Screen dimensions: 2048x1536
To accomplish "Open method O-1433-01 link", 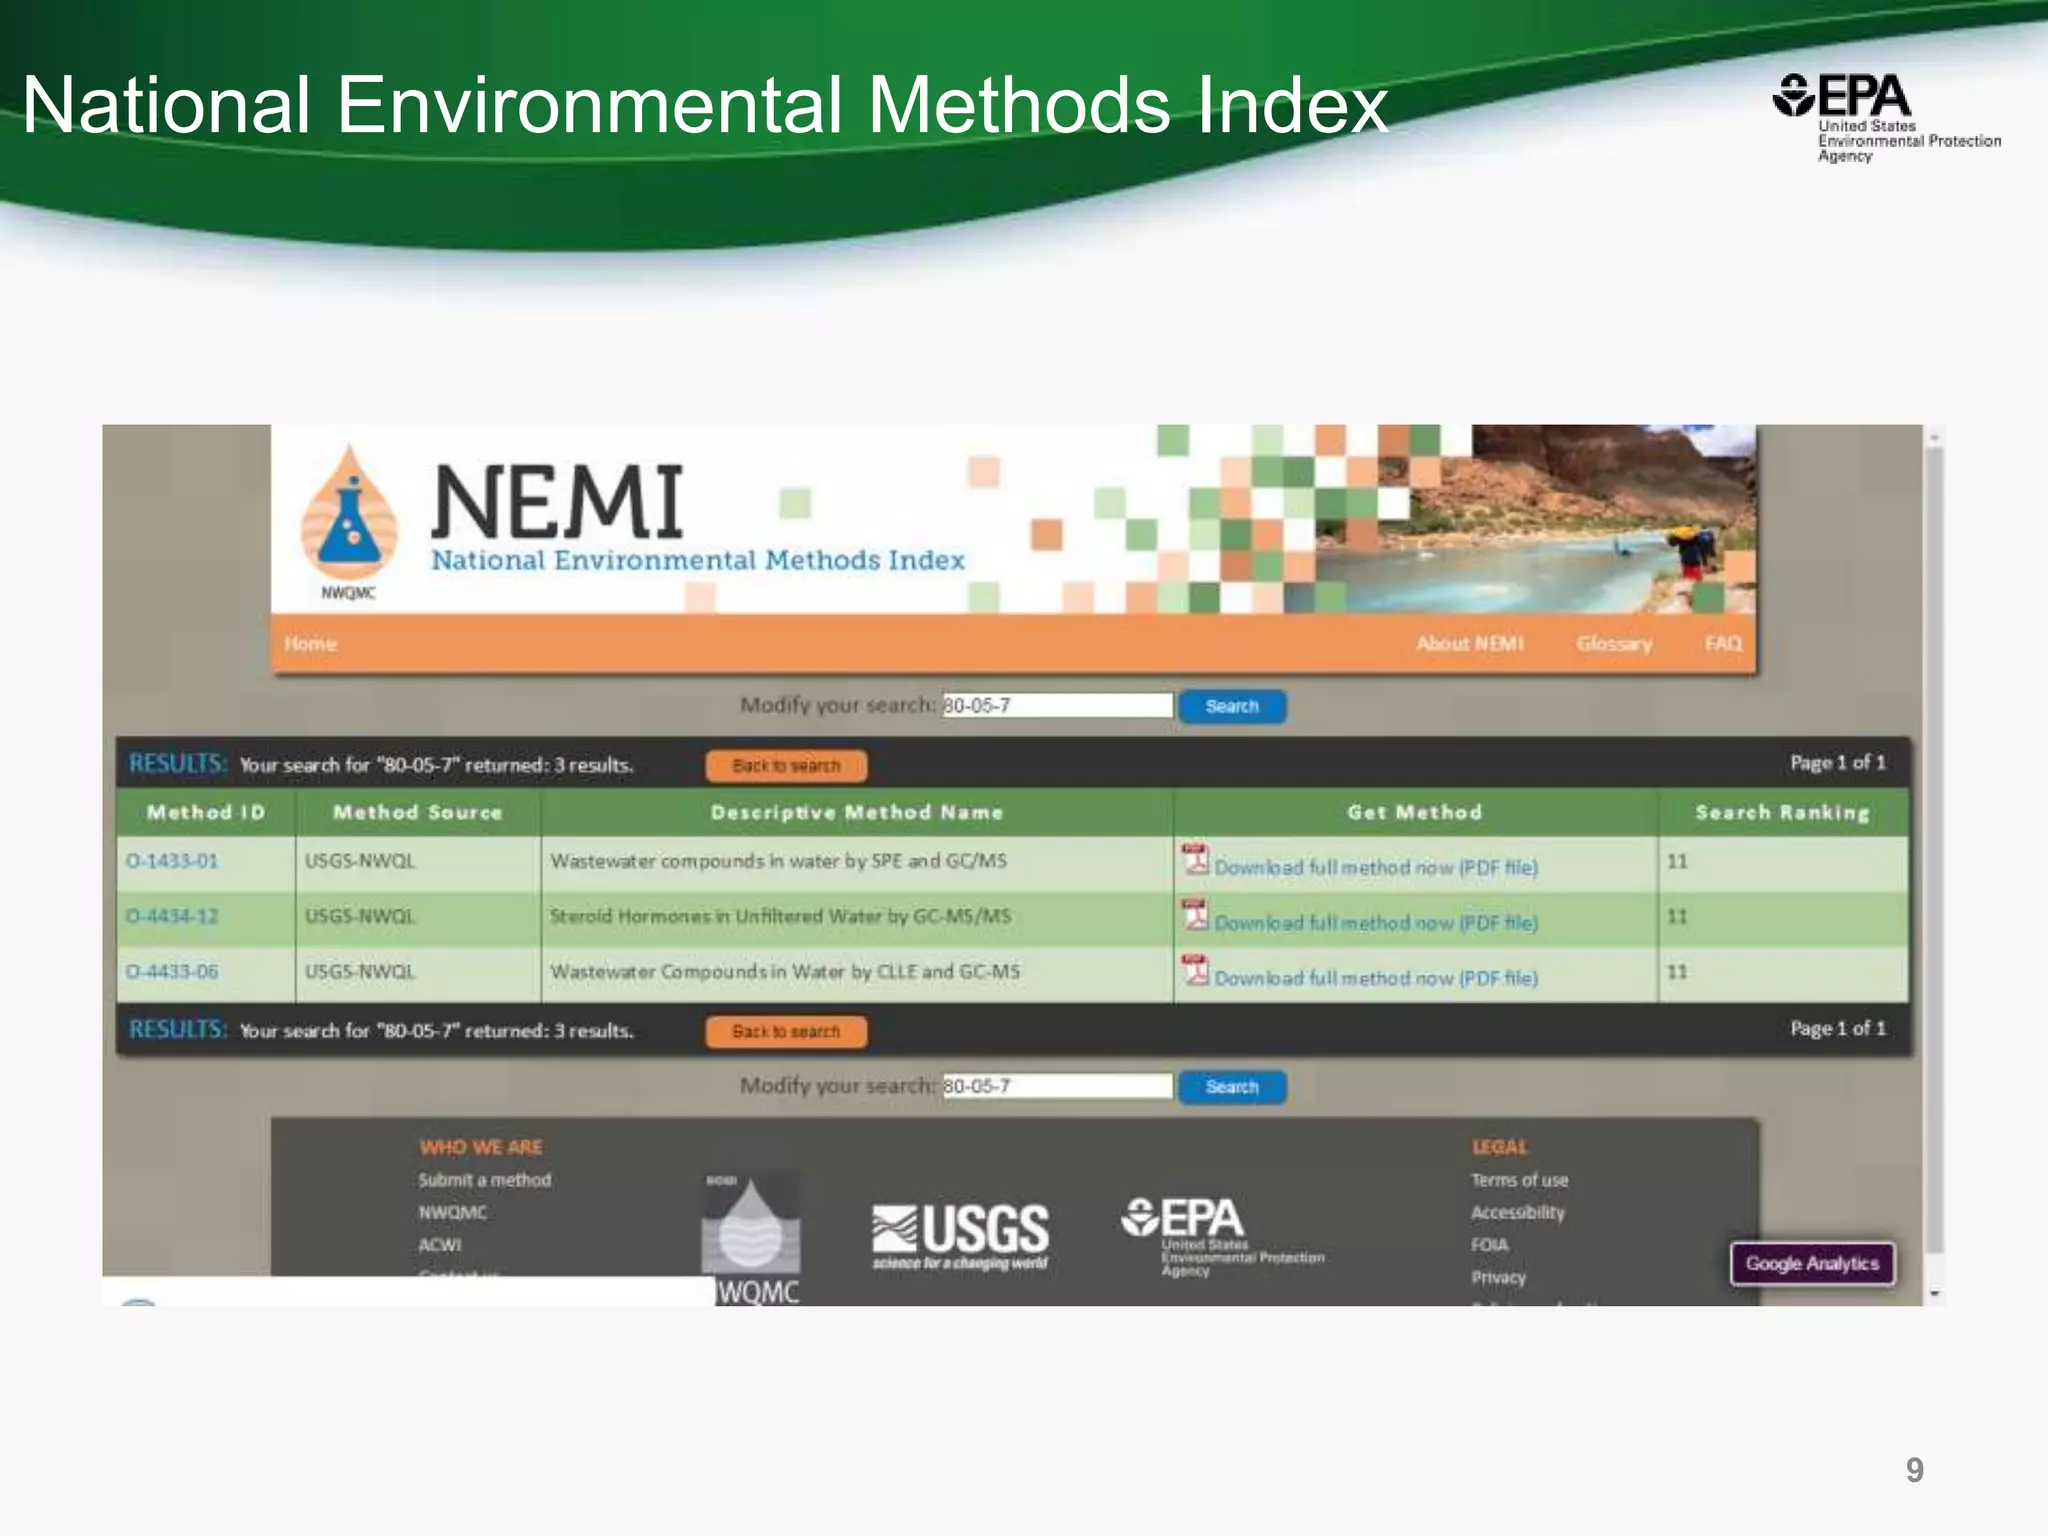I will (172, 861).
